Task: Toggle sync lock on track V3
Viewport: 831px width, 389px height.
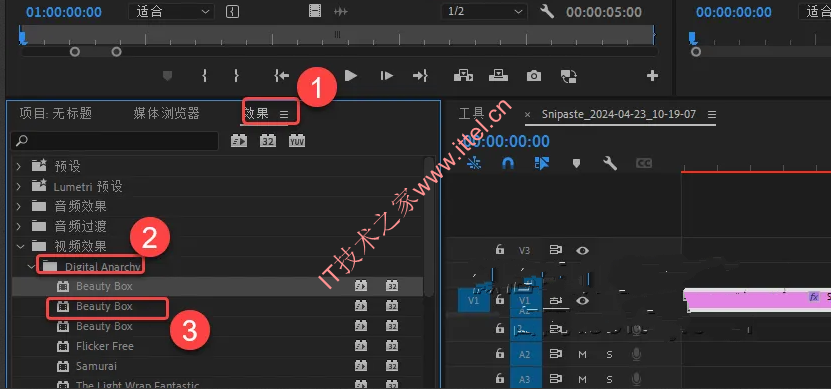Action: pos(555,250)
